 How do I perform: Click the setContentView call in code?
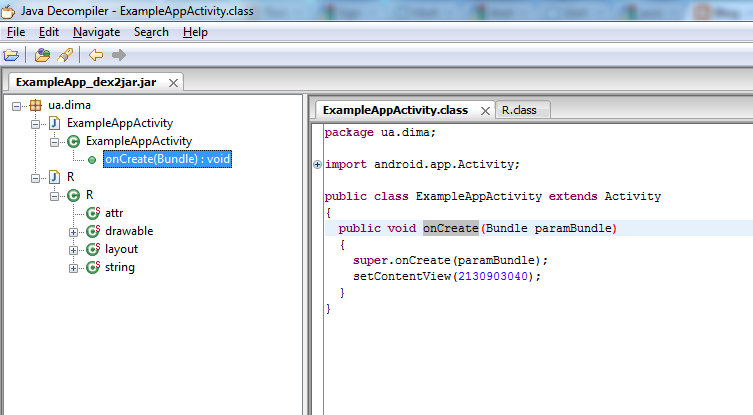click(x=402, y=276)
